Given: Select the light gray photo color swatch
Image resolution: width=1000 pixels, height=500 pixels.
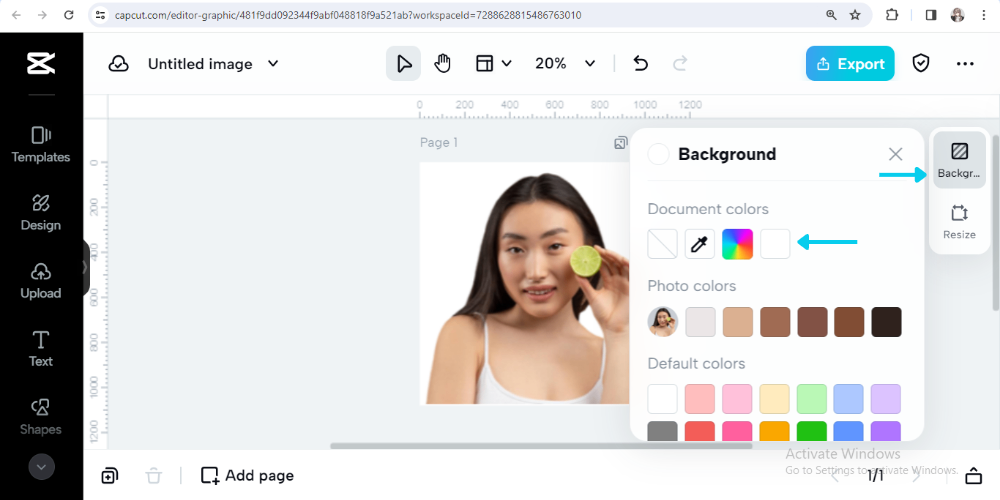Looking at the screenshot, I should pyautogui.click(x=700, y=321).
